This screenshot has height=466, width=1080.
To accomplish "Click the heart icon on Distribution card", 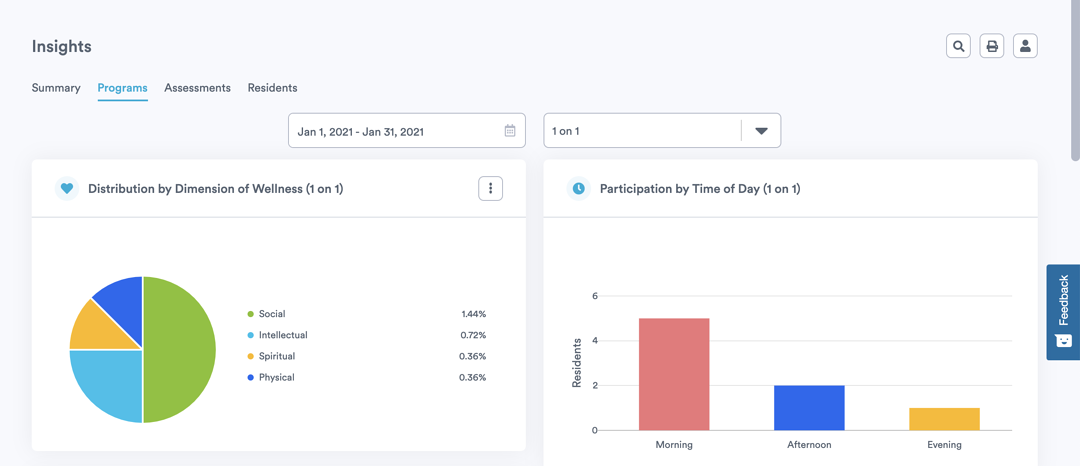I will (x=67, y=188).
